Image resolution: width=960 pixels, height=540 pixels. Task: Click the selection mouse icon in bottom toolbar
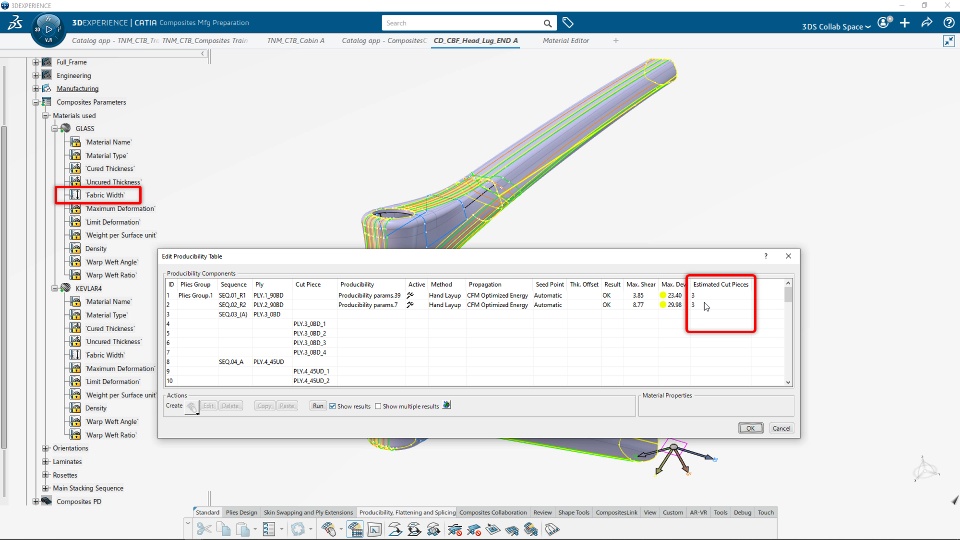coord(329,529)
